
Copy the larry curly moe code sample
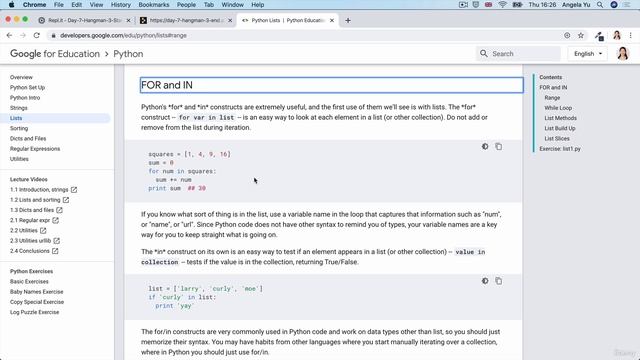click(x=499, y=281)
